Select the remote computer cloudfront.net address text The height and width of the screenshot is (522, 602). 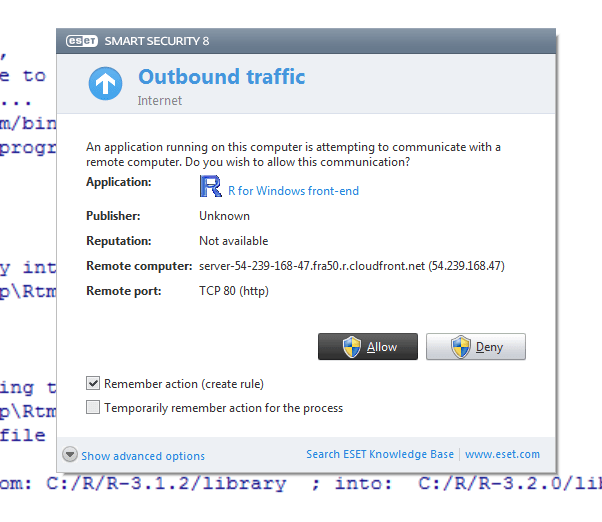352,266
